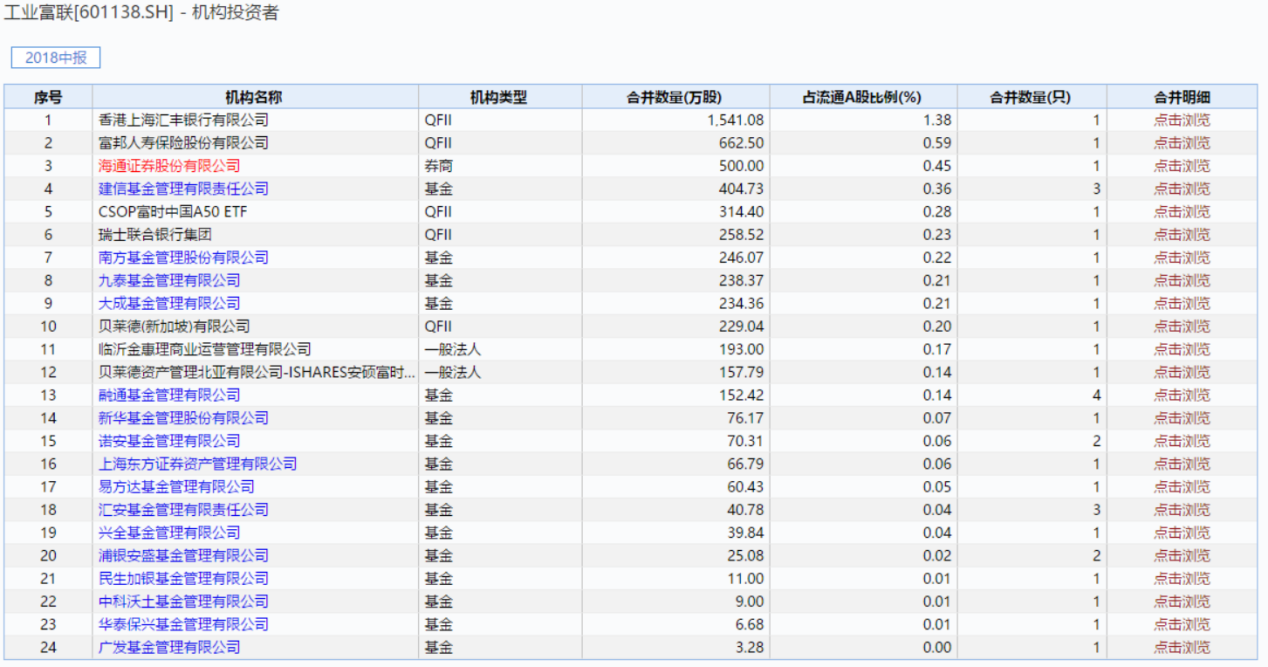Click 点击浏览 for 华泰保兴基金 row
This screenshot has width=1268, height=667.
1182,625
